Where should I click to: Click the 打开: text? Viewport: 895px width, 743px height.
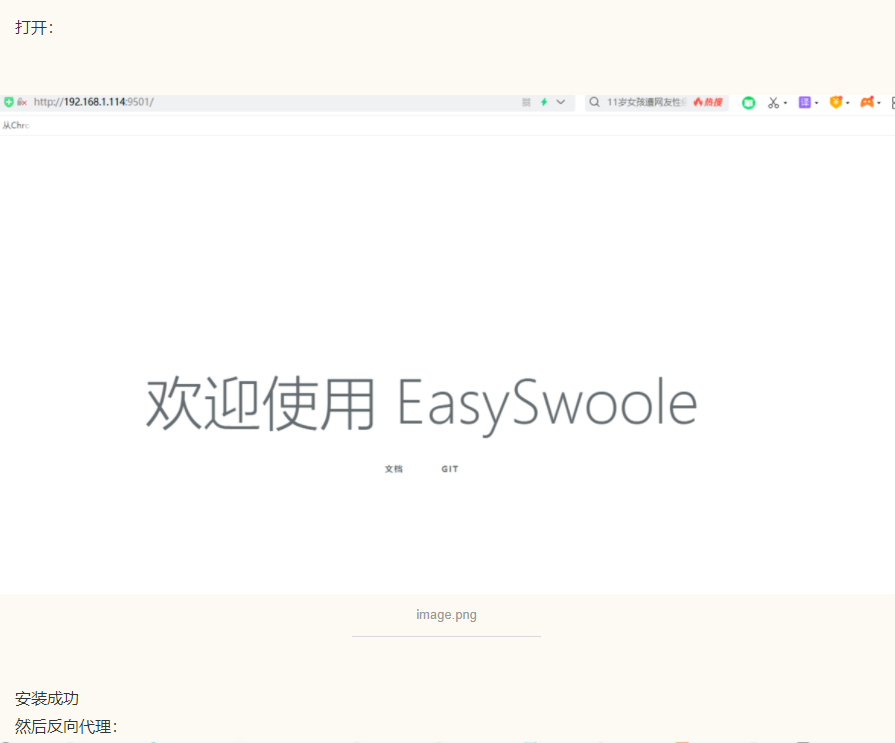coord(34,27)
